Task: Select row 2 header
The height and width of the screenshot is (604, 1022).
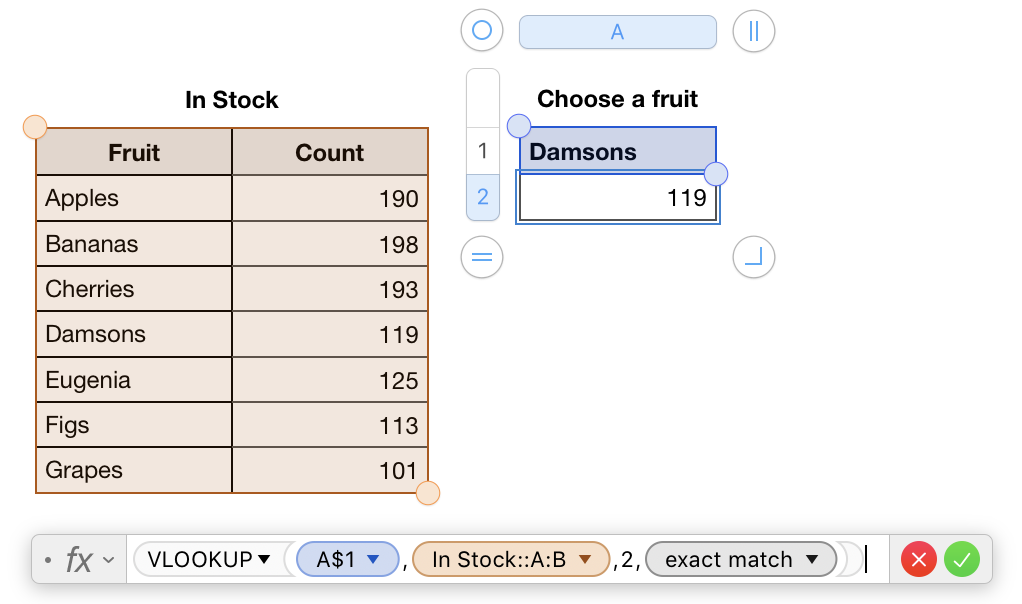Action: click(483, 197)
